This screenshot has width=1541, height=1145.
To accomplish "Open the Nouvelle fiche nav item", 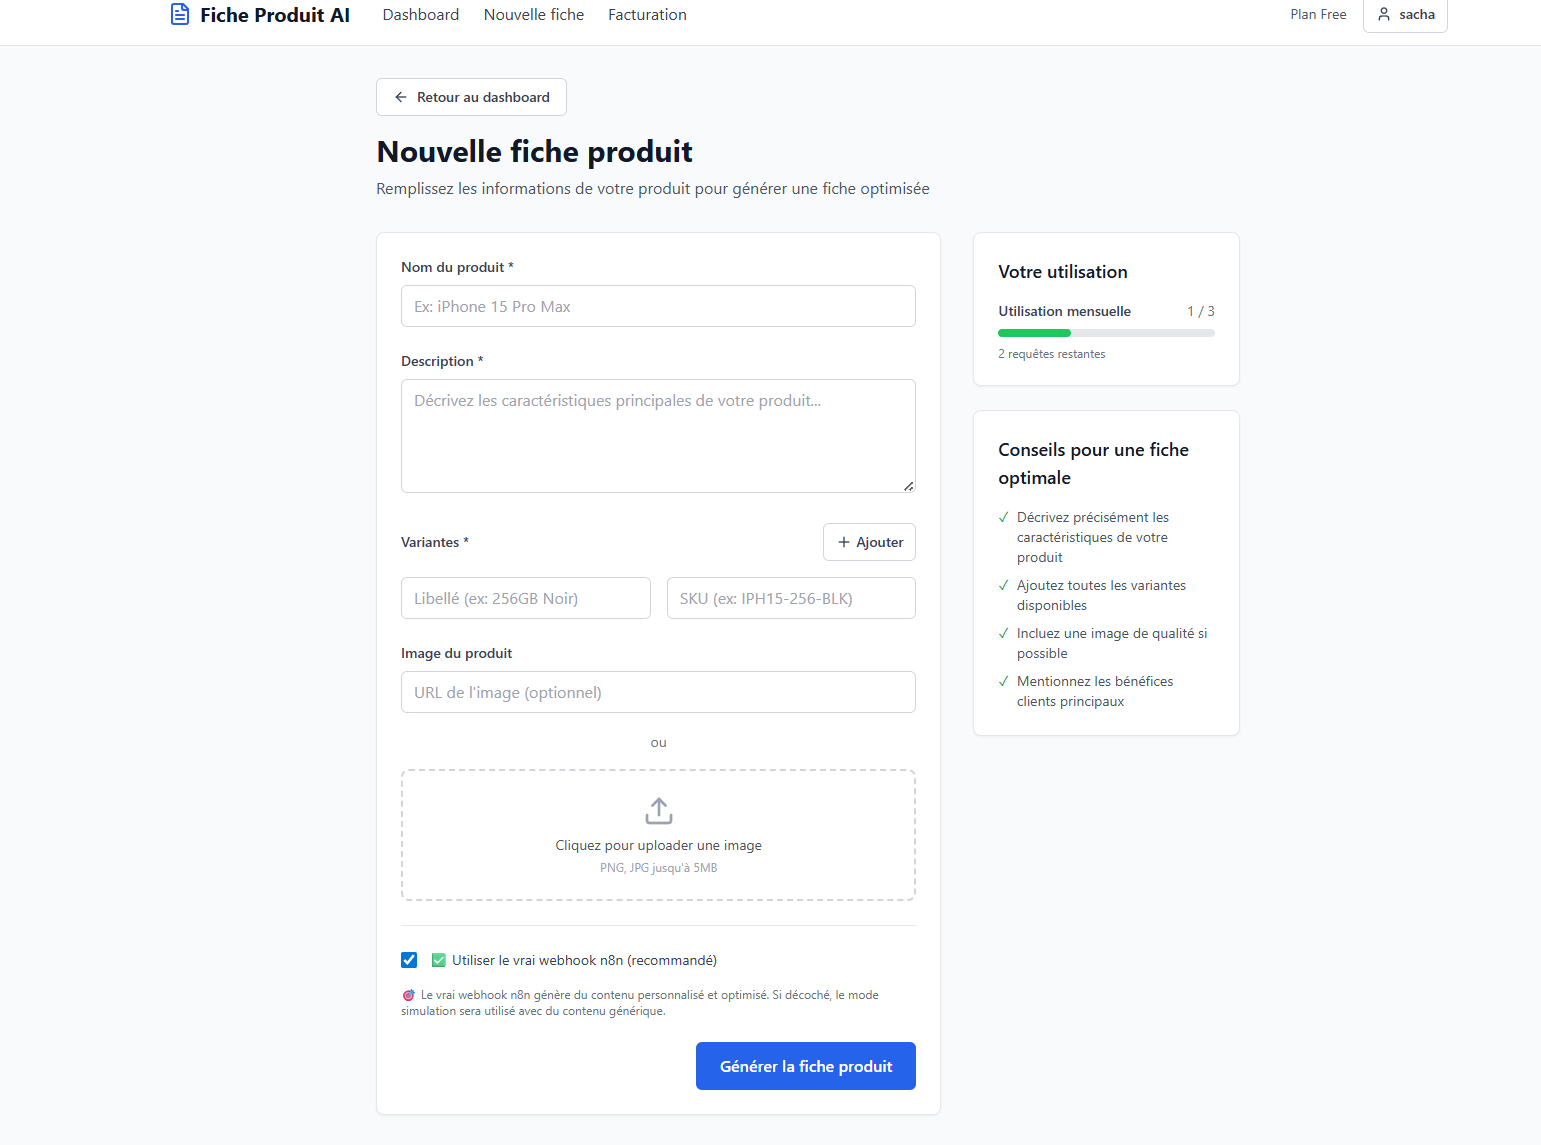I will point(534,15).
